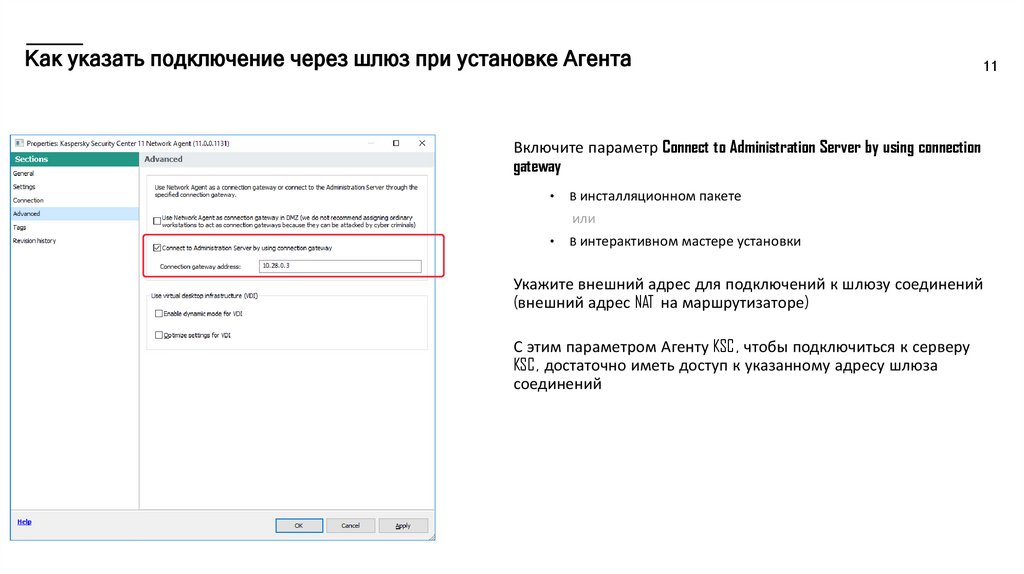Open the Help link
Viewport: 1024px width, 574px height.
[24, 522]
